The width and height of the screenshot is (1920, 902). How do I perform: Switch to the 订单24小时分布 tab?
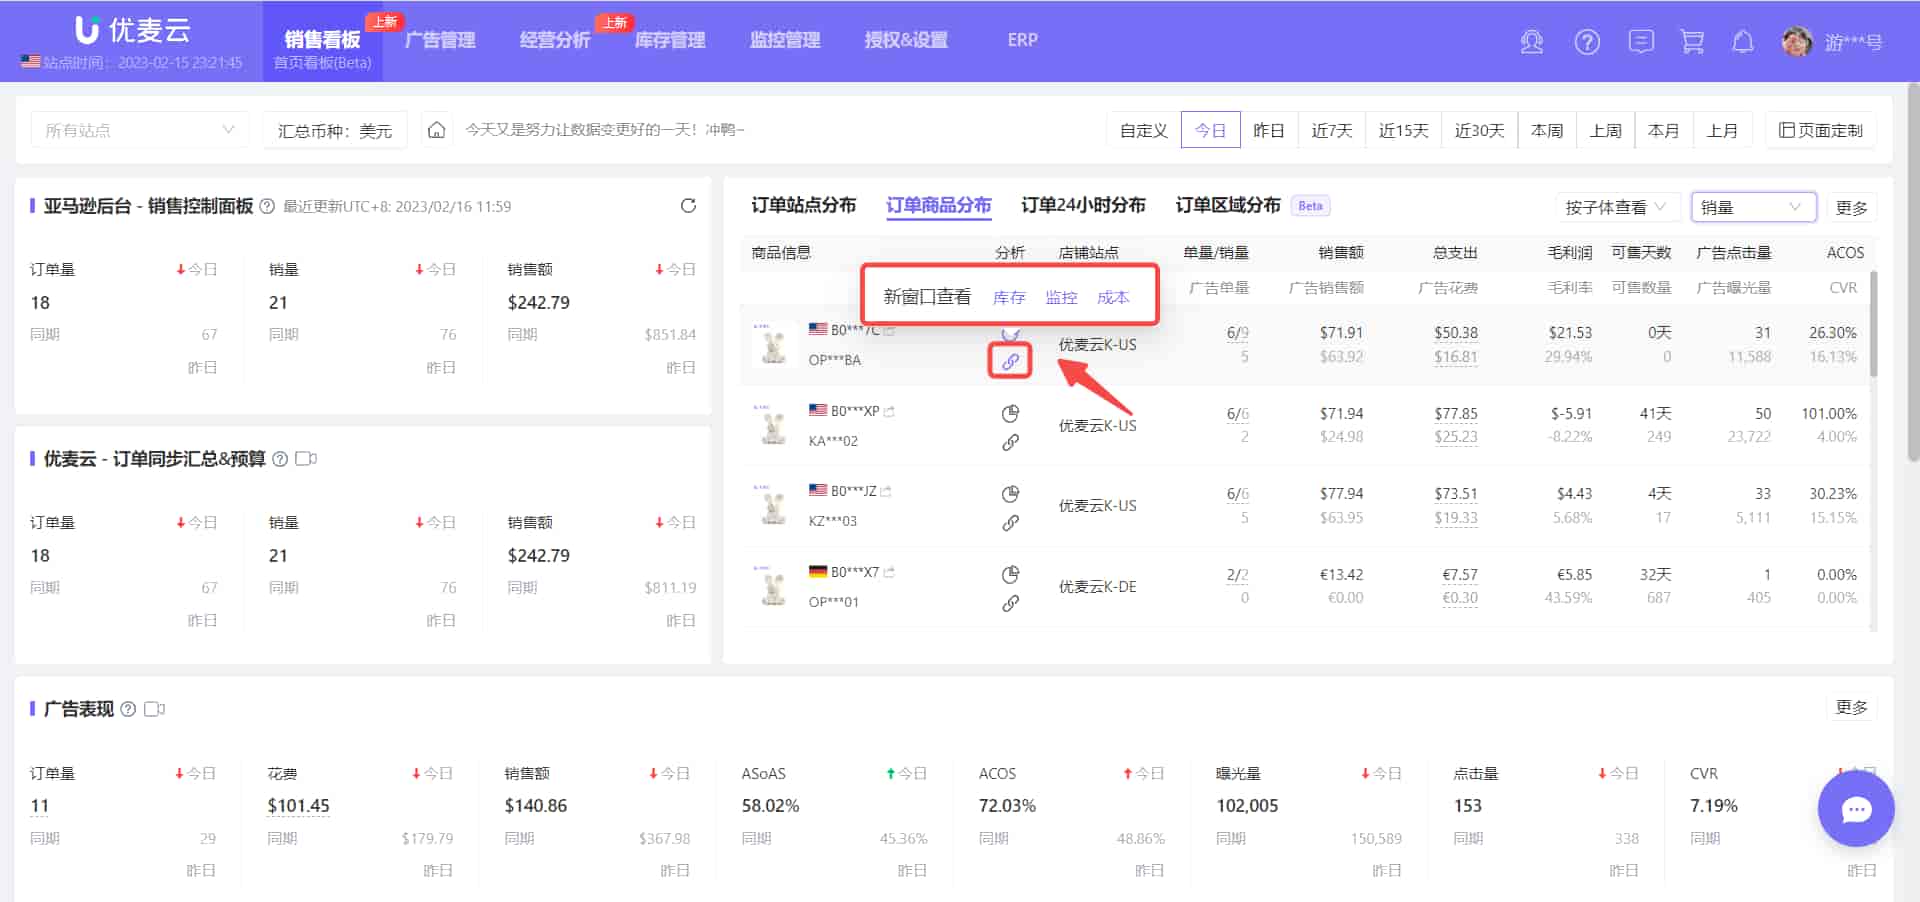point(1083,205)
